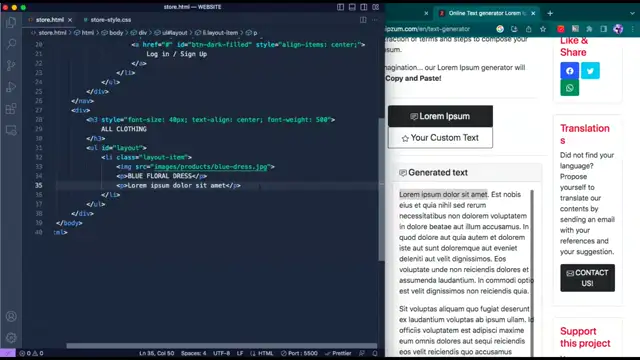Toggle secondary side bar layout icon
640x360 pixels.
click(x=364, y=7)
